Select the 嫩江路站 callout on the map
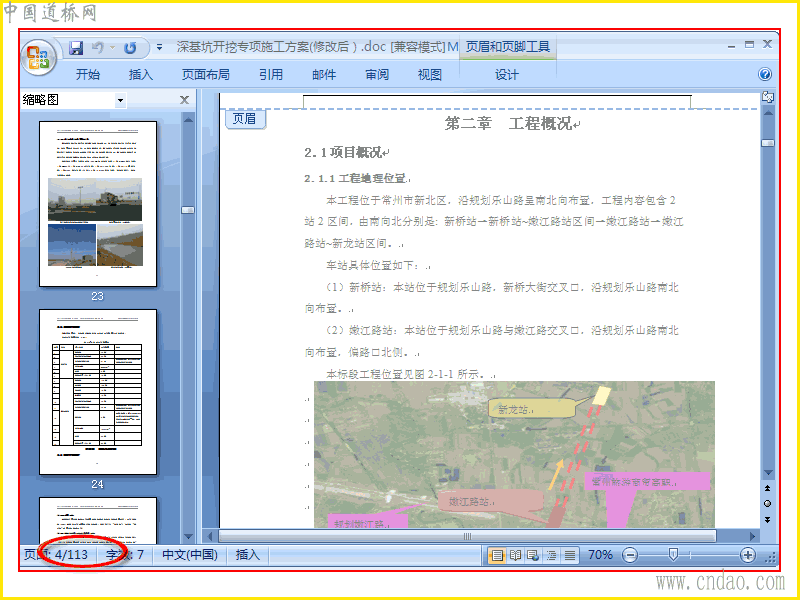800x600 pixels. click(490, 502)
